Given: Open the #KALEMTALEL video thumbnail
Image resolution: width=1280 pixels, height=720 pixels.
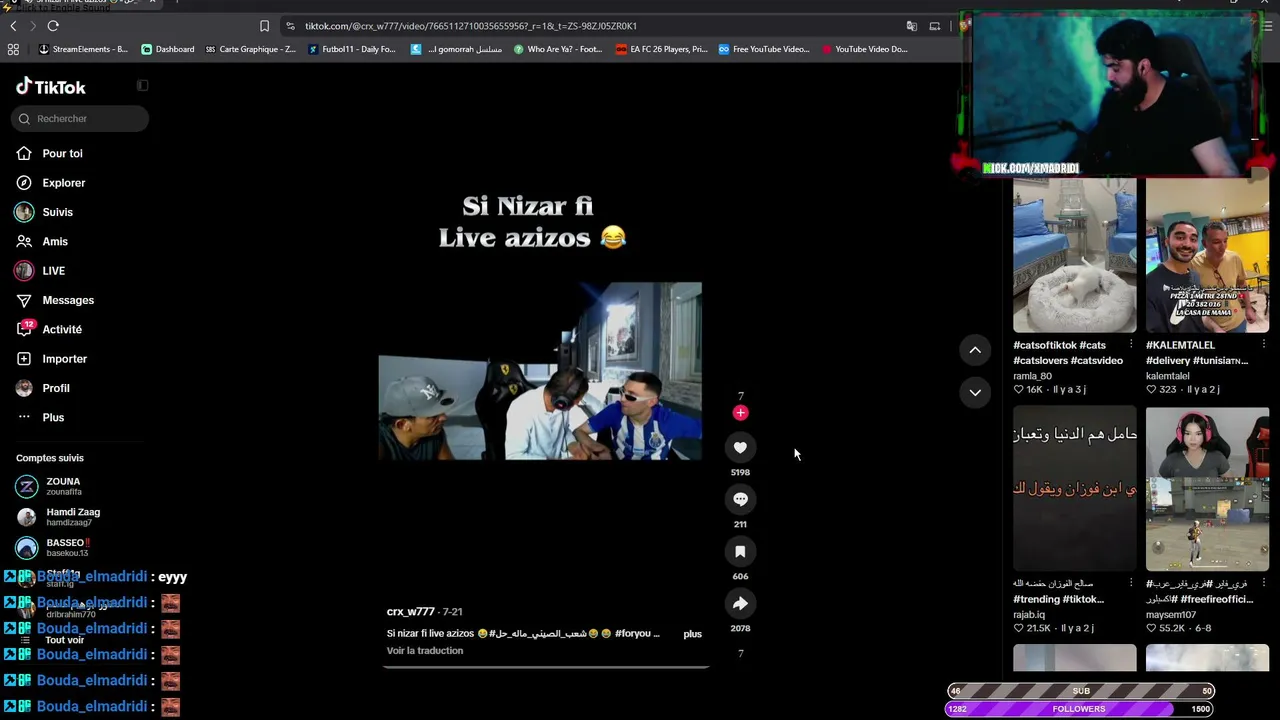Looking at the screenshot, I should (x=1207, y=256).
